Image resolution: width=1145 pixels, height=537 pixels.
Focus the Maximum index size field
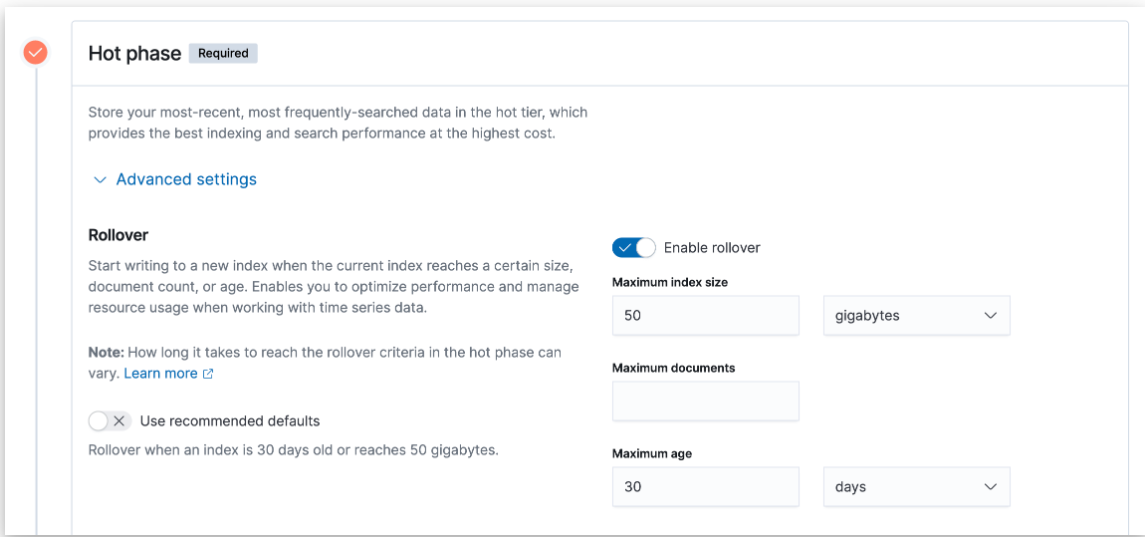[x=705, y=316]
